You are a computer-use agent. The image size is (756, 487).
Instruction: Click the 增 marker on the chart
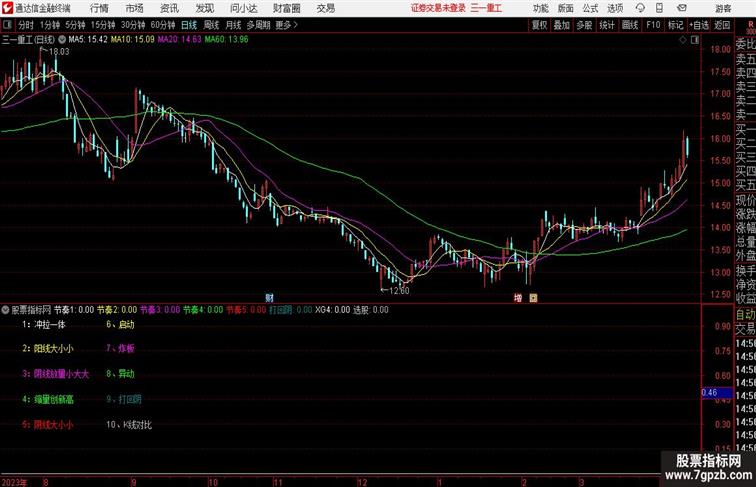click(518, 298)
